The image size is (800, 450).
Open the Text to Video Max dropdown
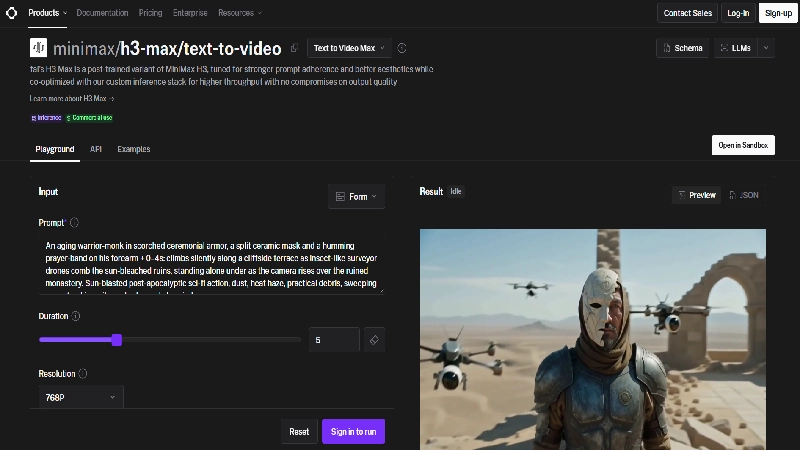click(349, 48)
